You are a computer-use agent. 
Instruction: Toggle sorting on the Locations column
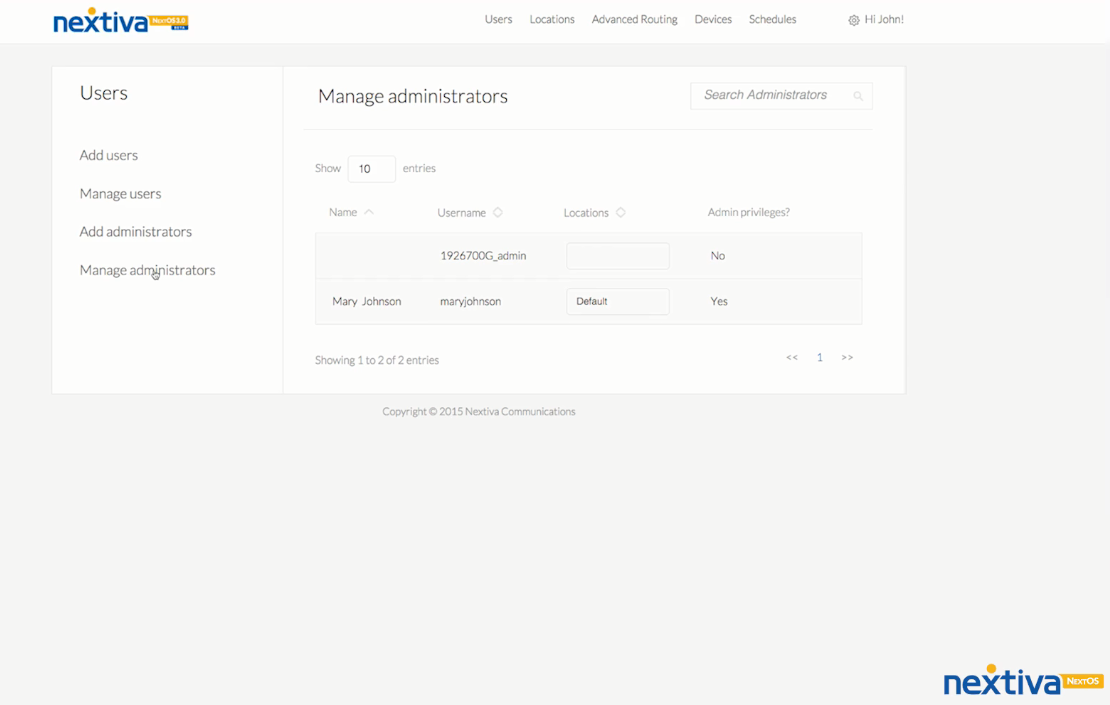click(620, 212)
